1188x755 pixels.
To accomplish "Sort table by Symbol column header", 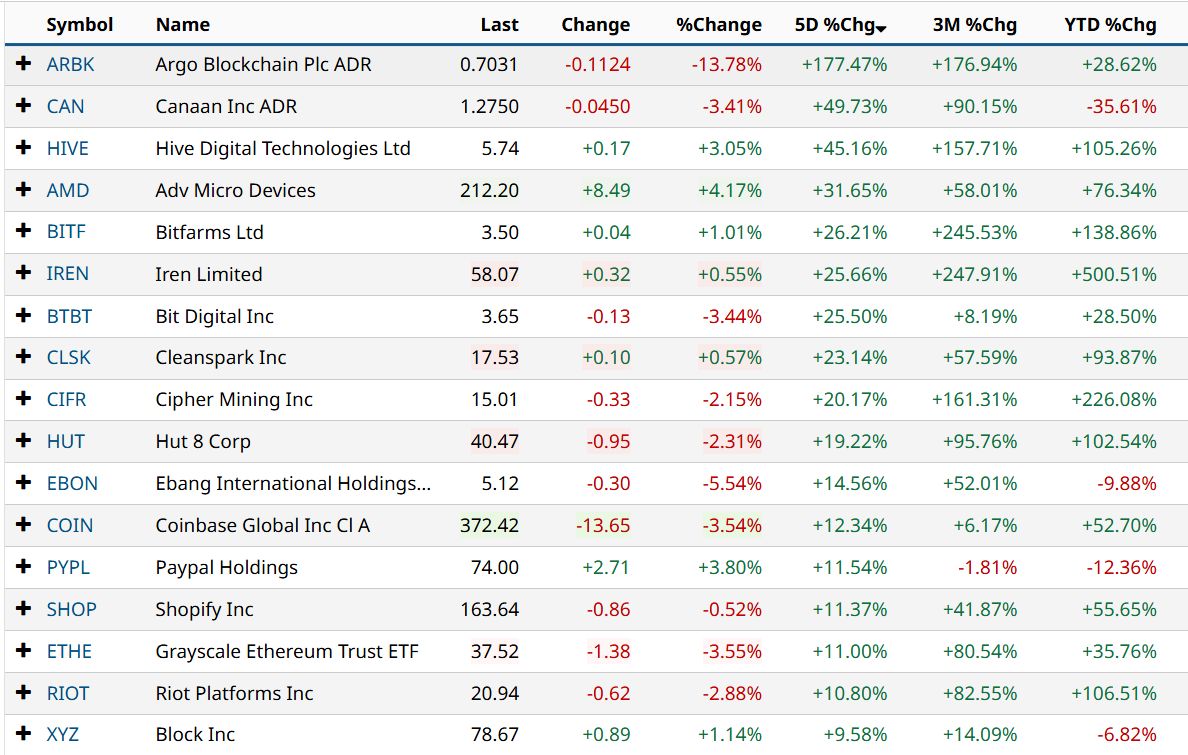I will 80,25.
